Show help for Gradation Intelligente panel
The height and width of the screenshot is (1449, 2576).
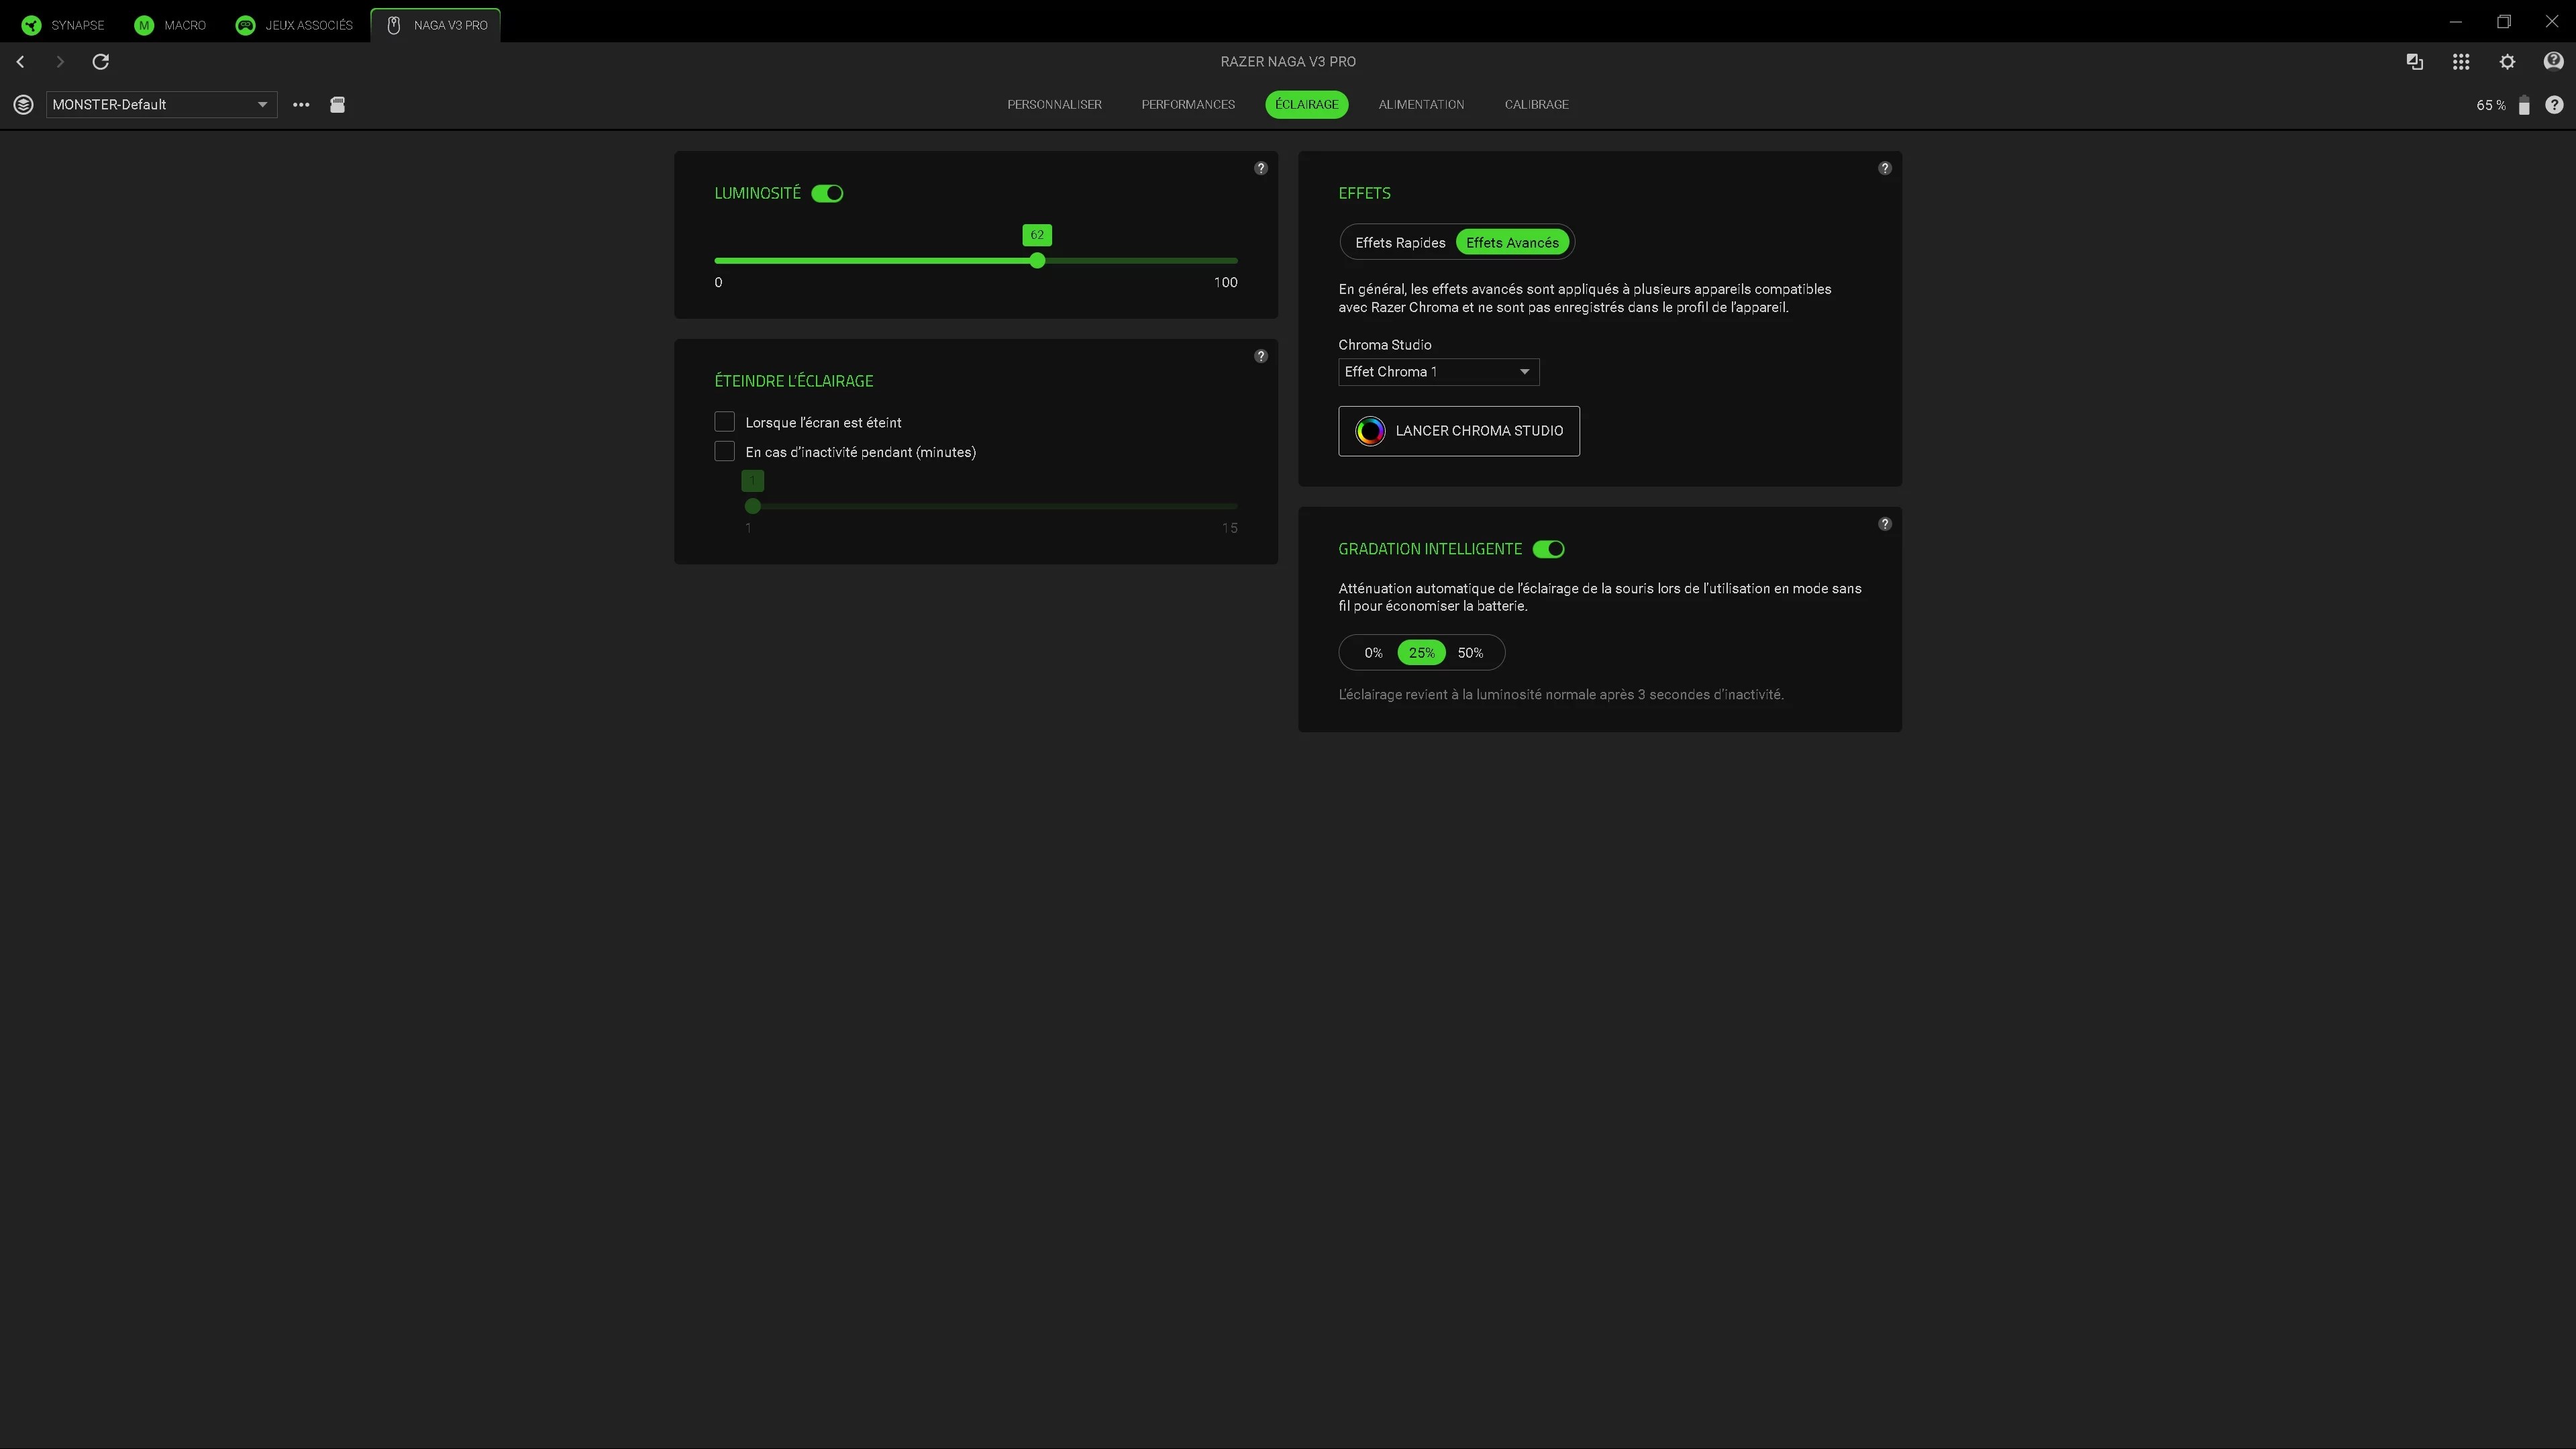coord(1885,524)
